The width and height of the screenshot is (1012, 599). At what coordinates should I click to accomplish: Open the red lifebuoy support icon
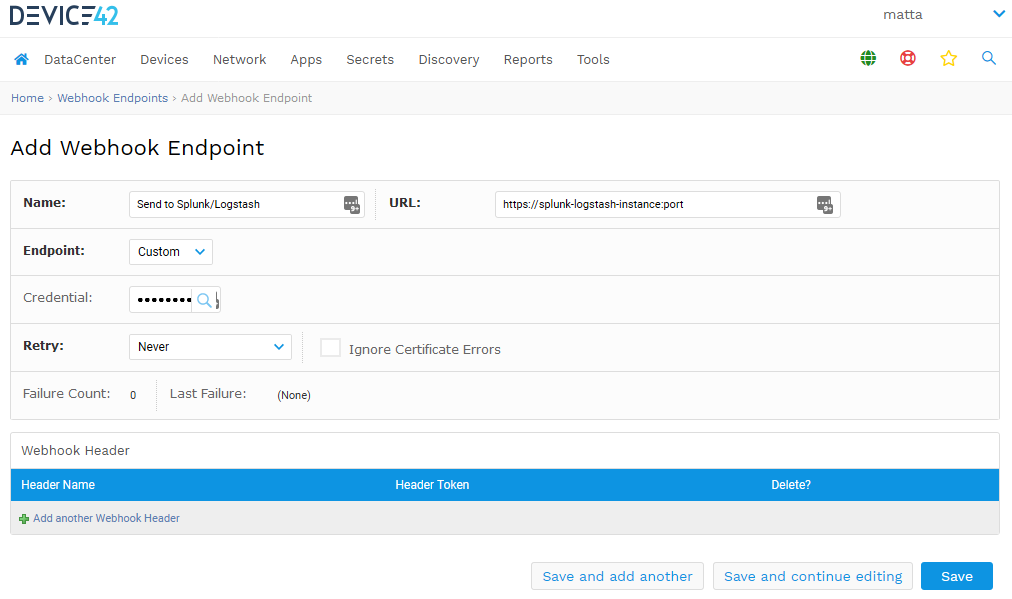point(907,58)
